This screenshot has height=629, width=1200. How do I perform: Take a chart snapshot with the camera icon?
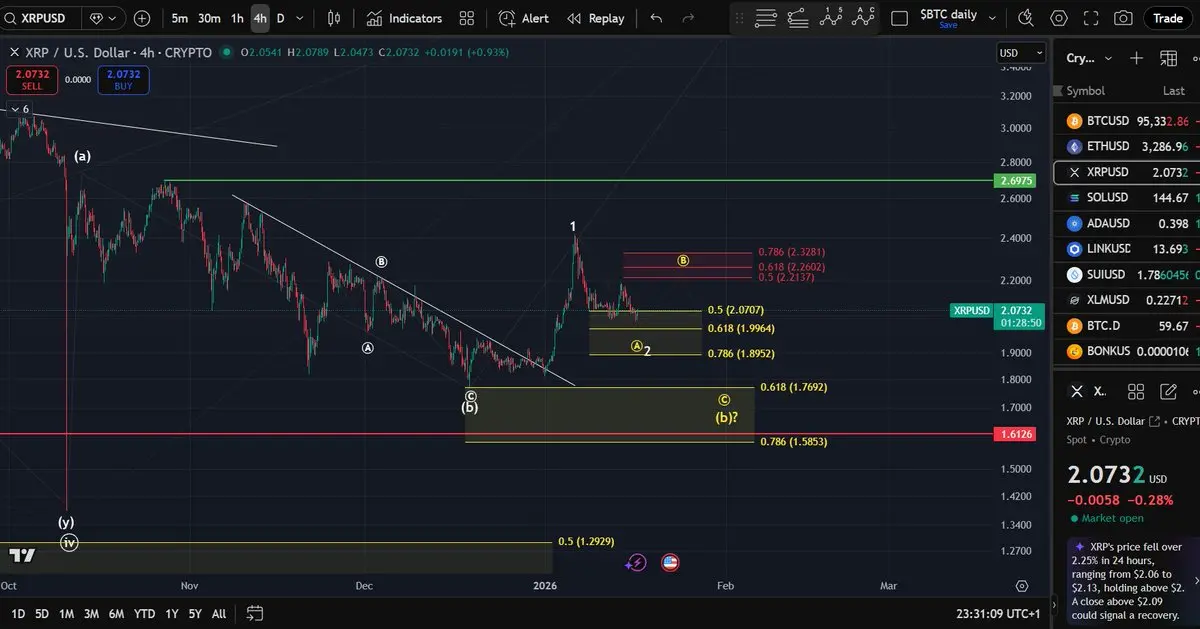pos(1124,18)
